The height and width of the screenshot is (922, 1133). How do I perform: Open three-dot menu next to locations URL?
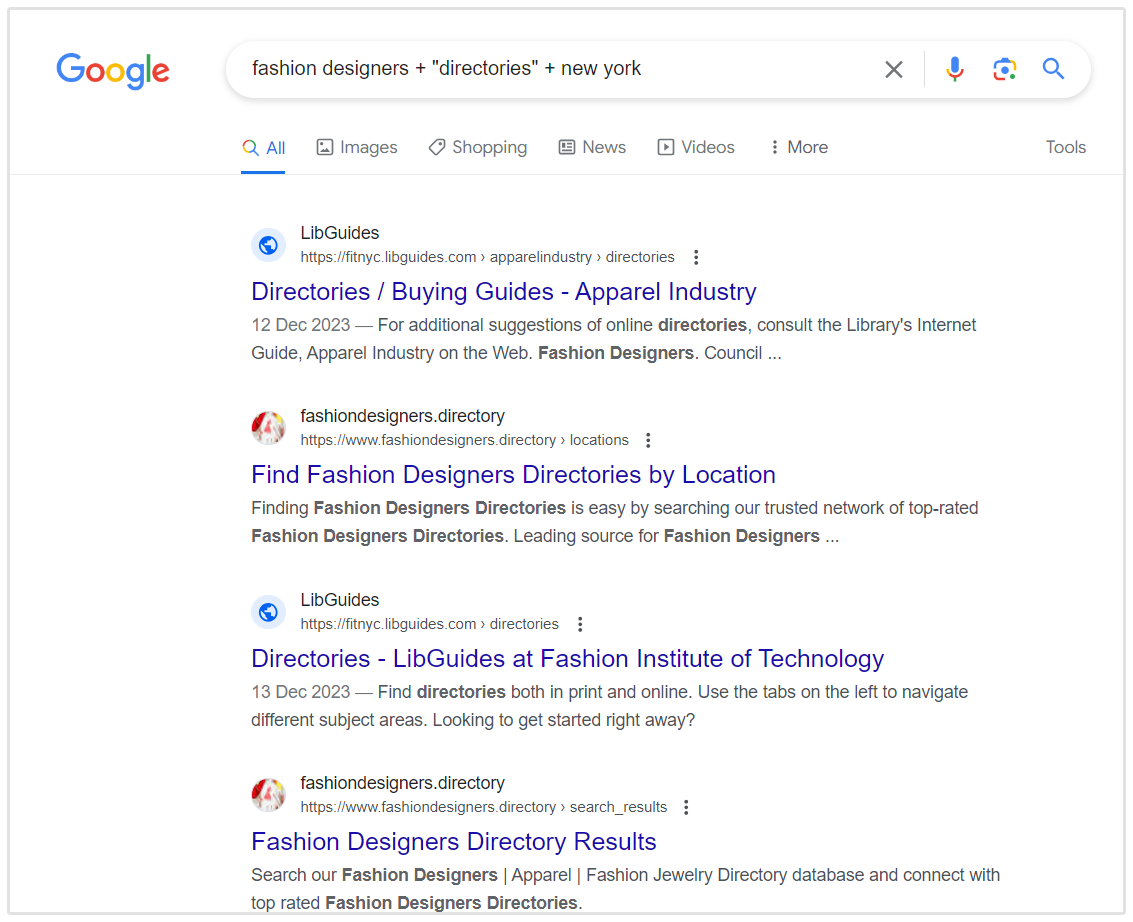[x=648, y=440]
